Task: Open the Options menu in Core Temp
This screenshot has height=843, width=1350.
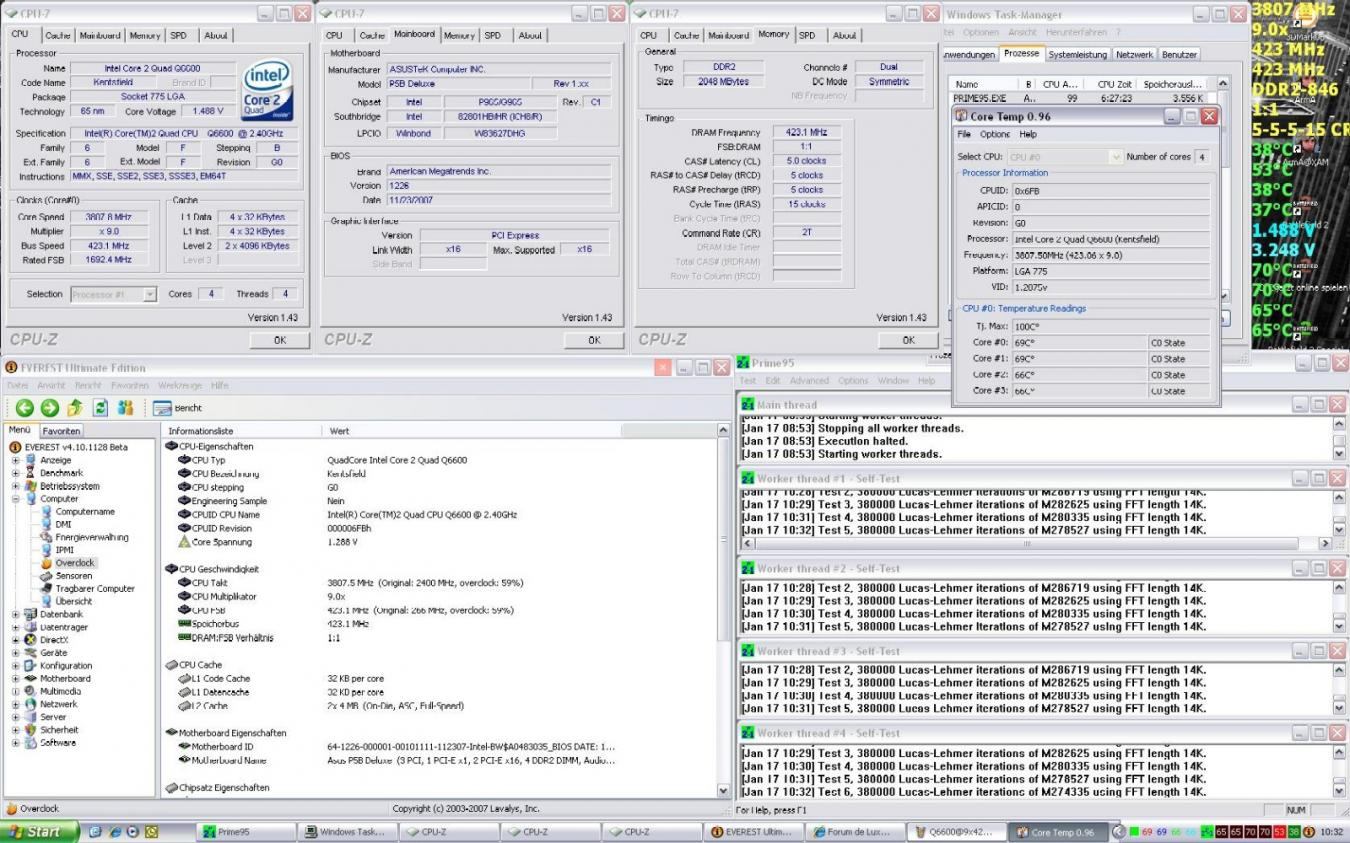Action: point(994,134)
